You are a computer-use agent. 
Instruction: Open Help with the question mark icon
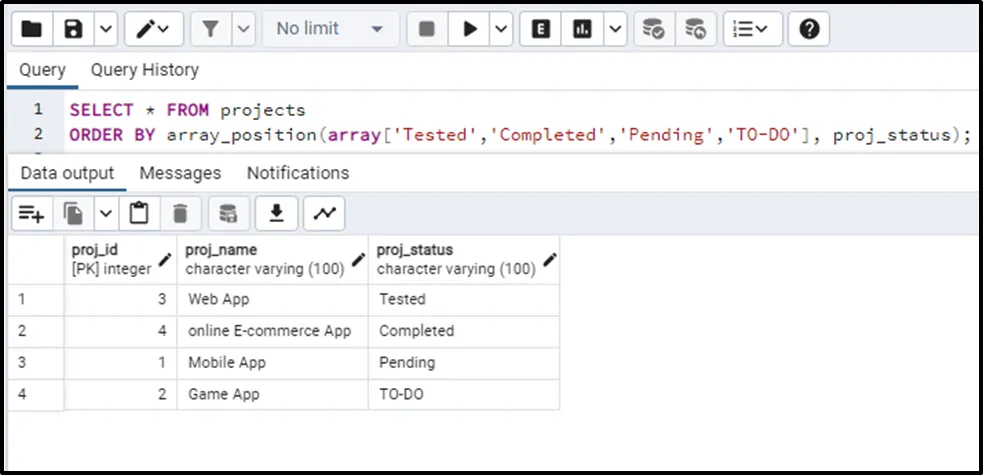click(809, 29)
